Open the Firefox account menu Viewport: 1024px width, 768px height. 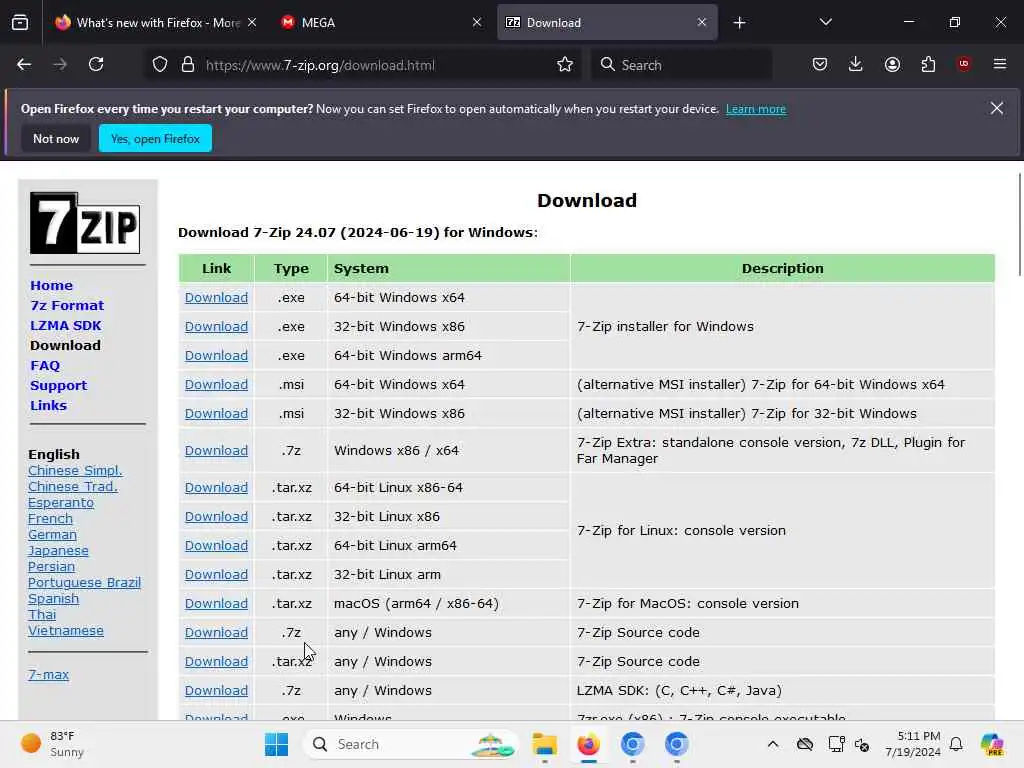pos(892,65)
